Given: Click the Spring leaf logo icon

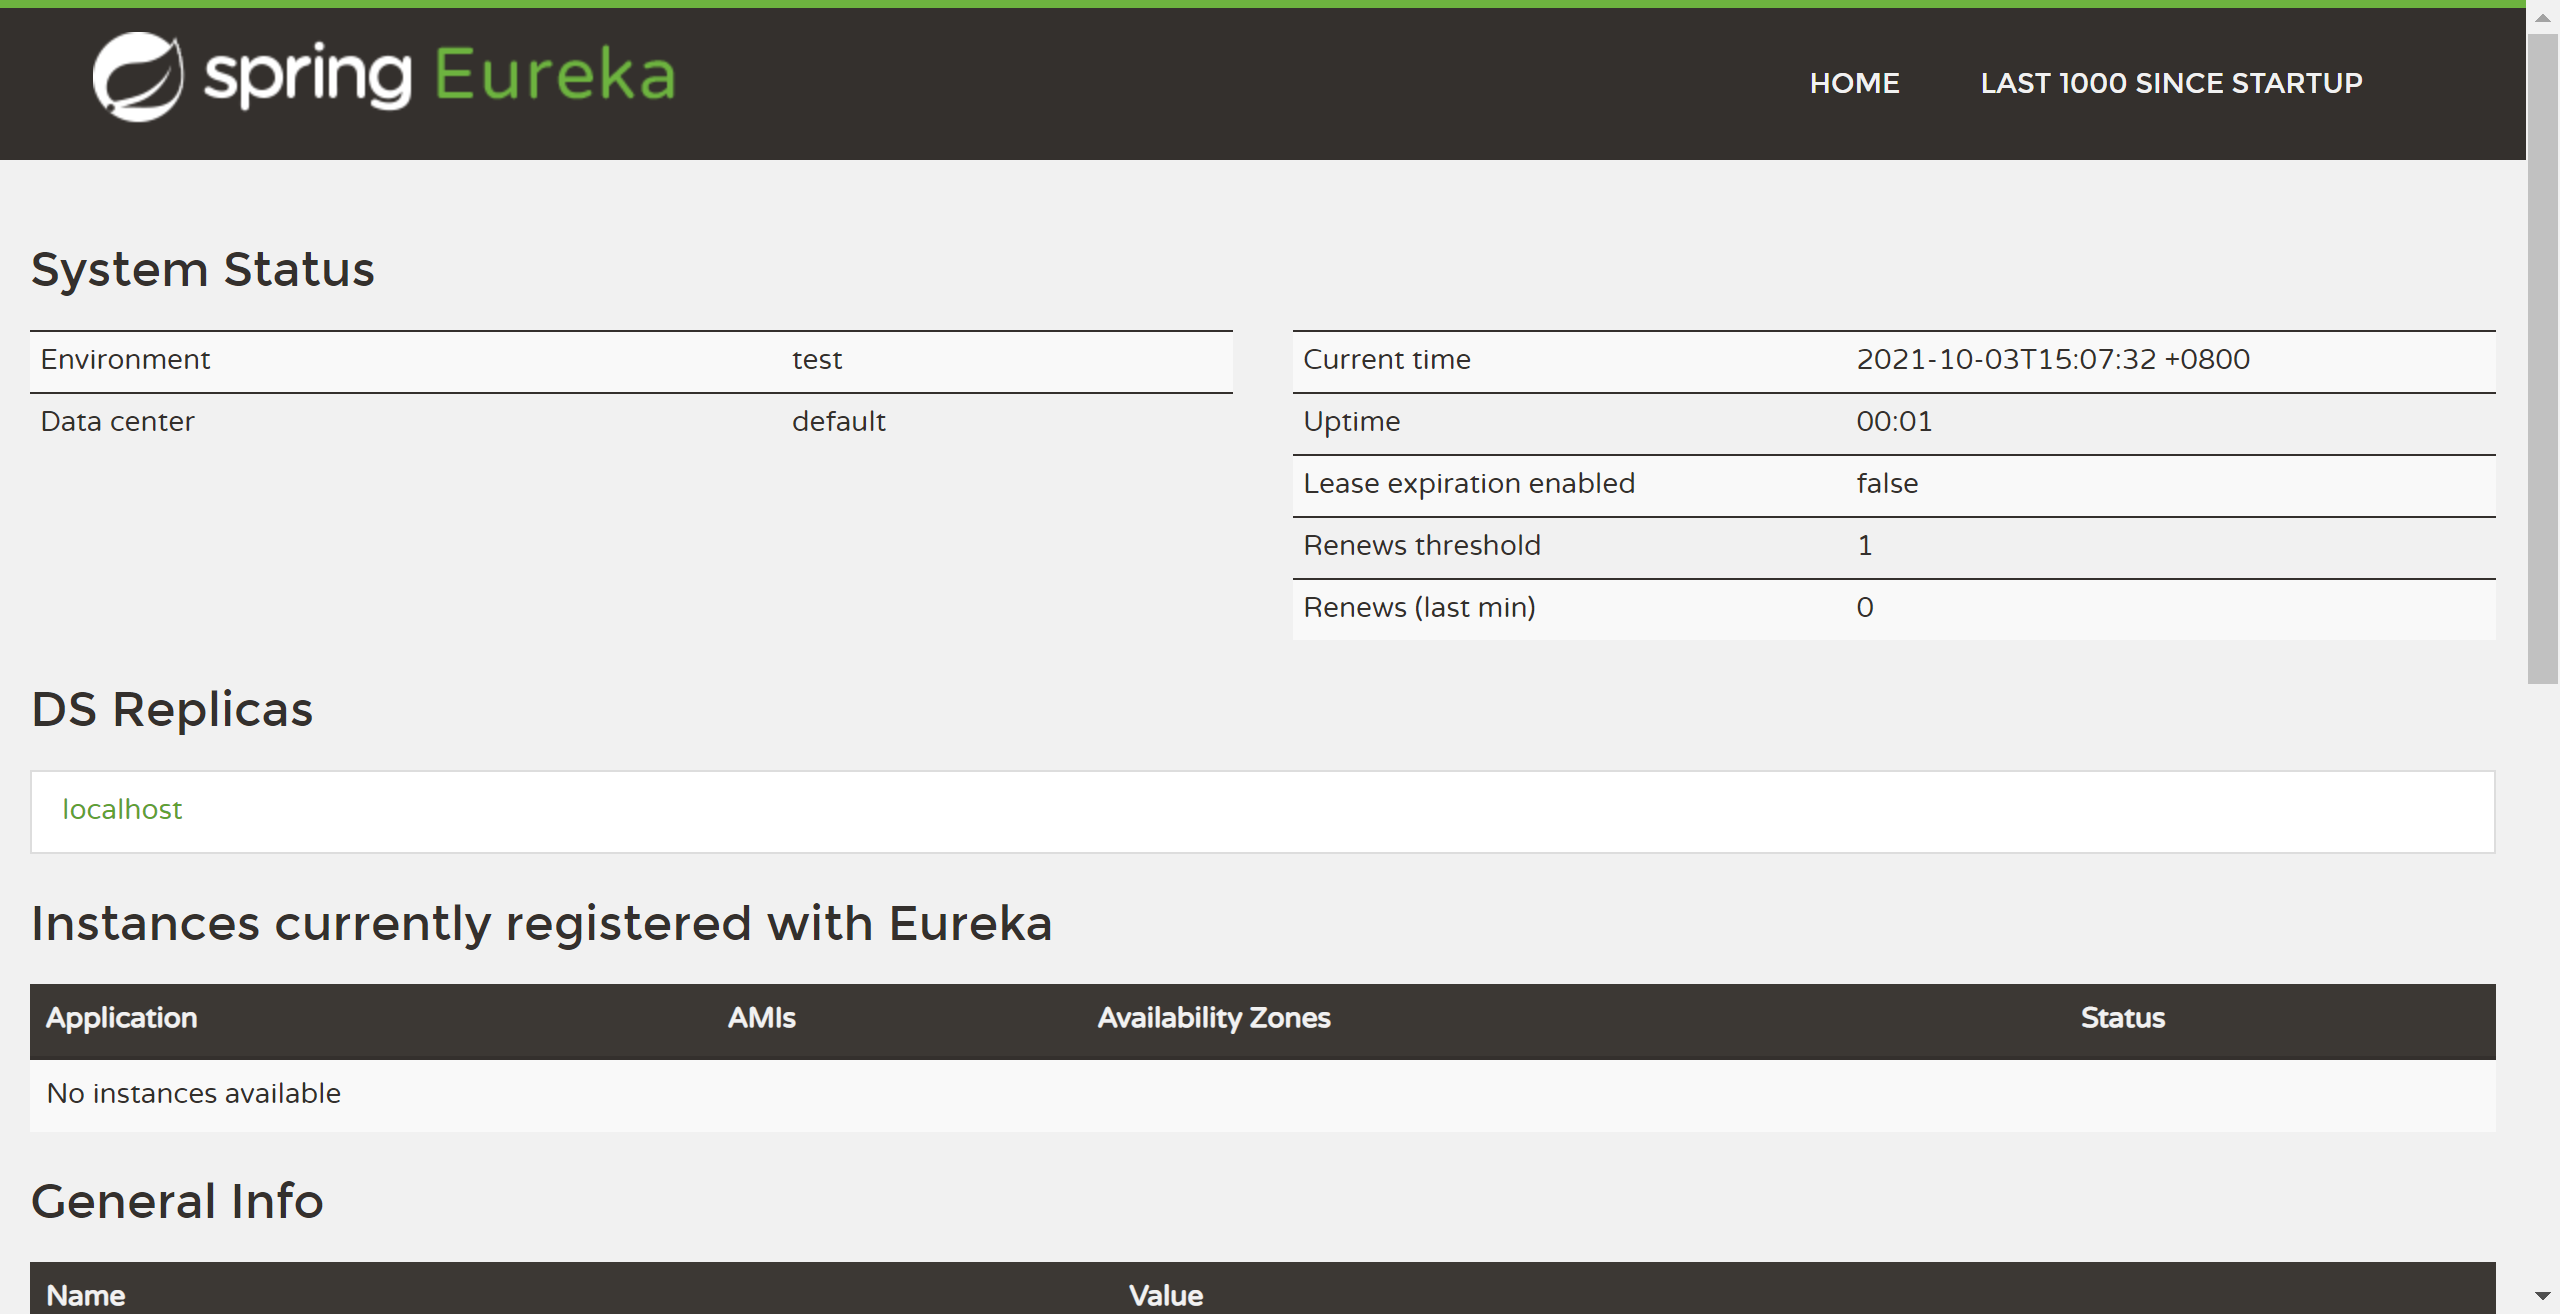Looking at the screenshot, I should click(138, 77).
